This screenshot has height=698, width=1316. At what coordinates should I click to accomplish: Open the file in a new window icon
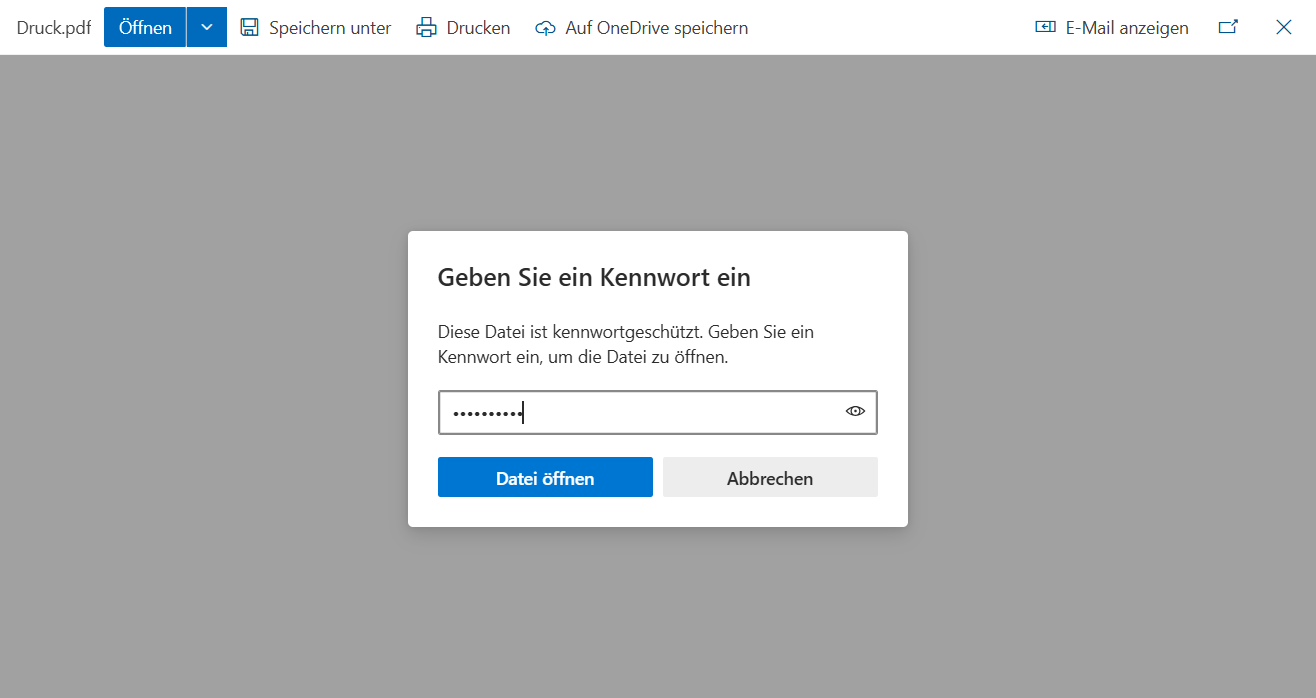pos(1228,28)
